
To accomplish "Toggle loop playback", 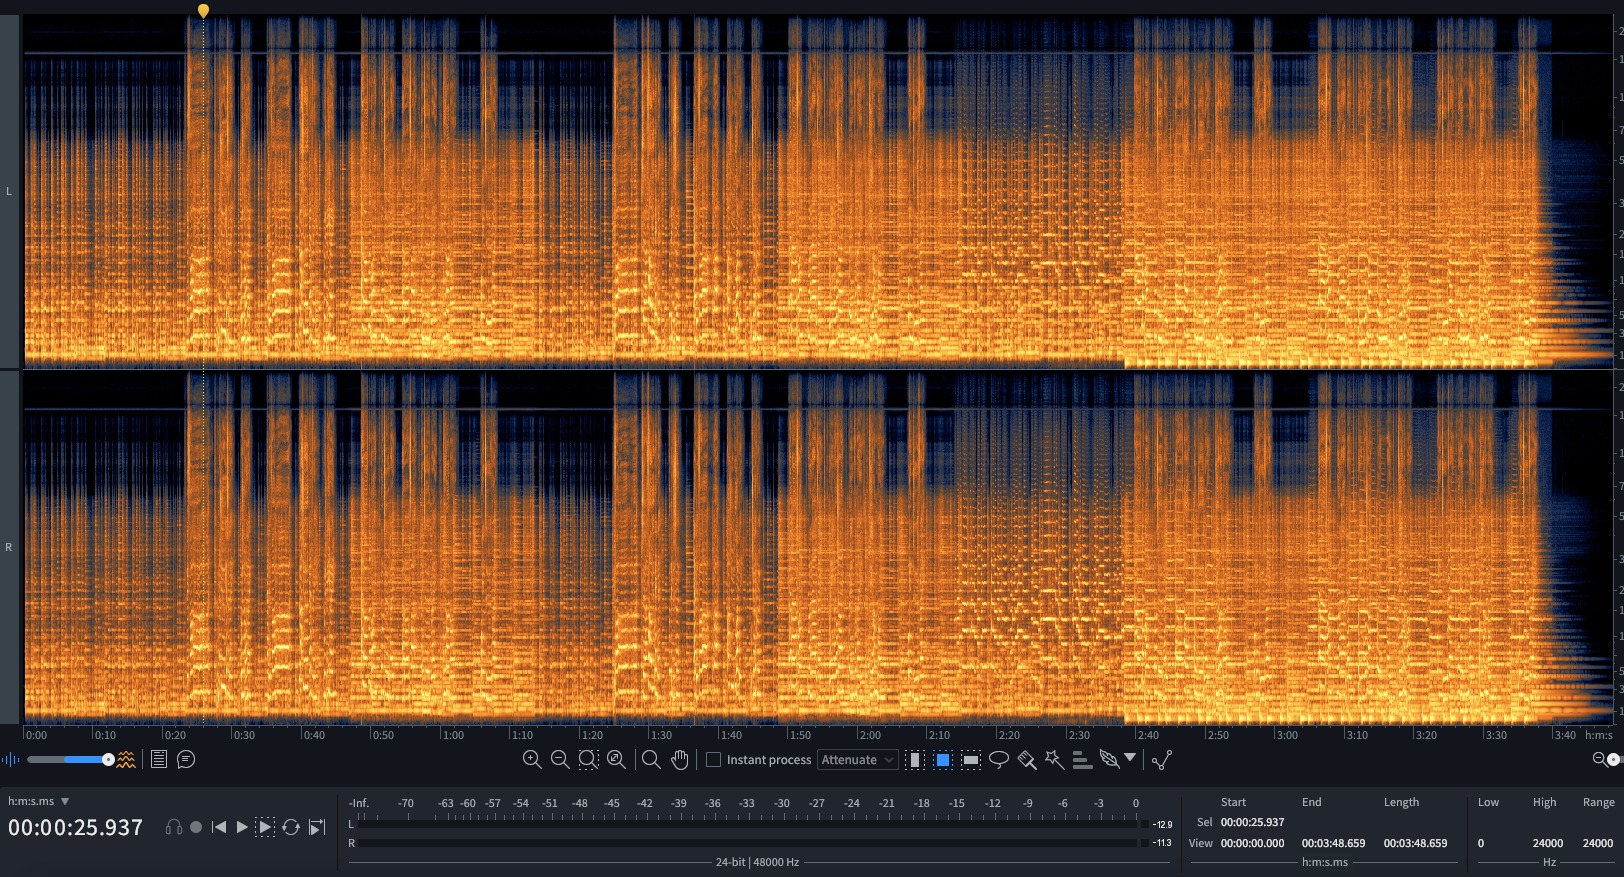I will click(x=291, y=827).
